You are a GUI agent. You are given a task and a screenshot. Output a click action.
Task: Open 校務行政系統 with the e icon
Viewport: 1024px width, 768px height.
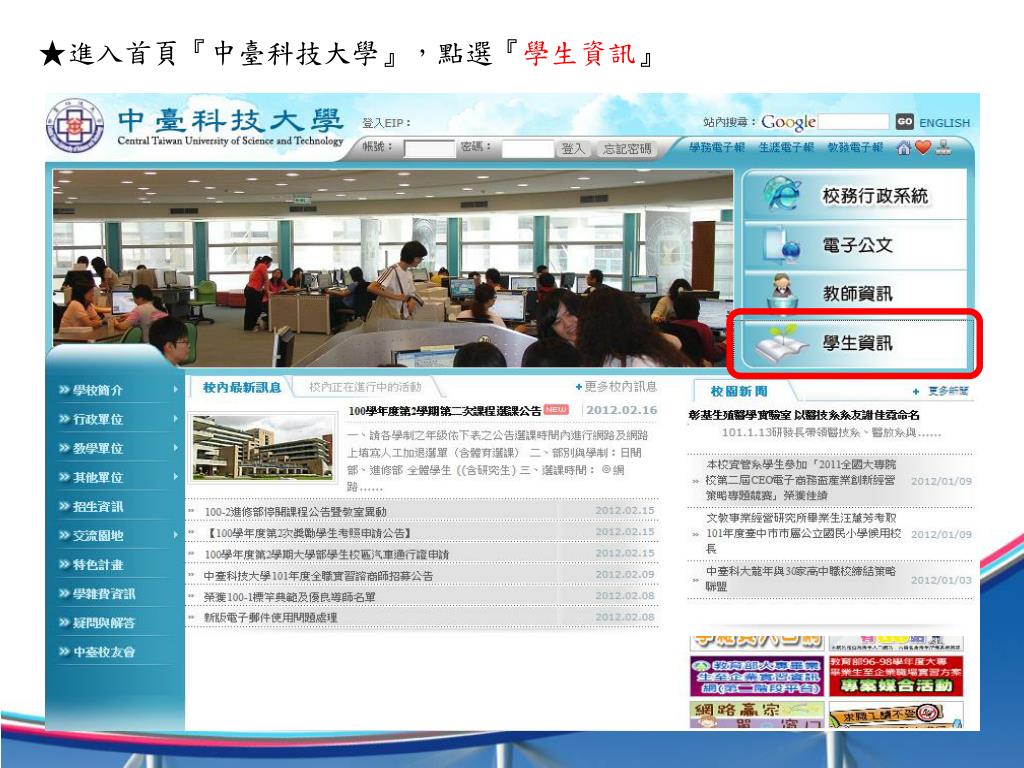(x=855, y=195)
